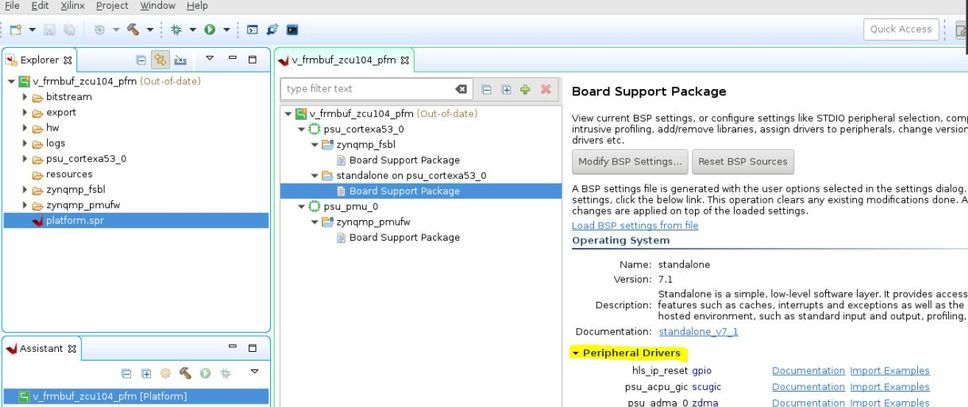Viewport: 968px width, 407px height.
Task: Click the Save All icon in main toolbar
Action: click(x=70, y=30)
